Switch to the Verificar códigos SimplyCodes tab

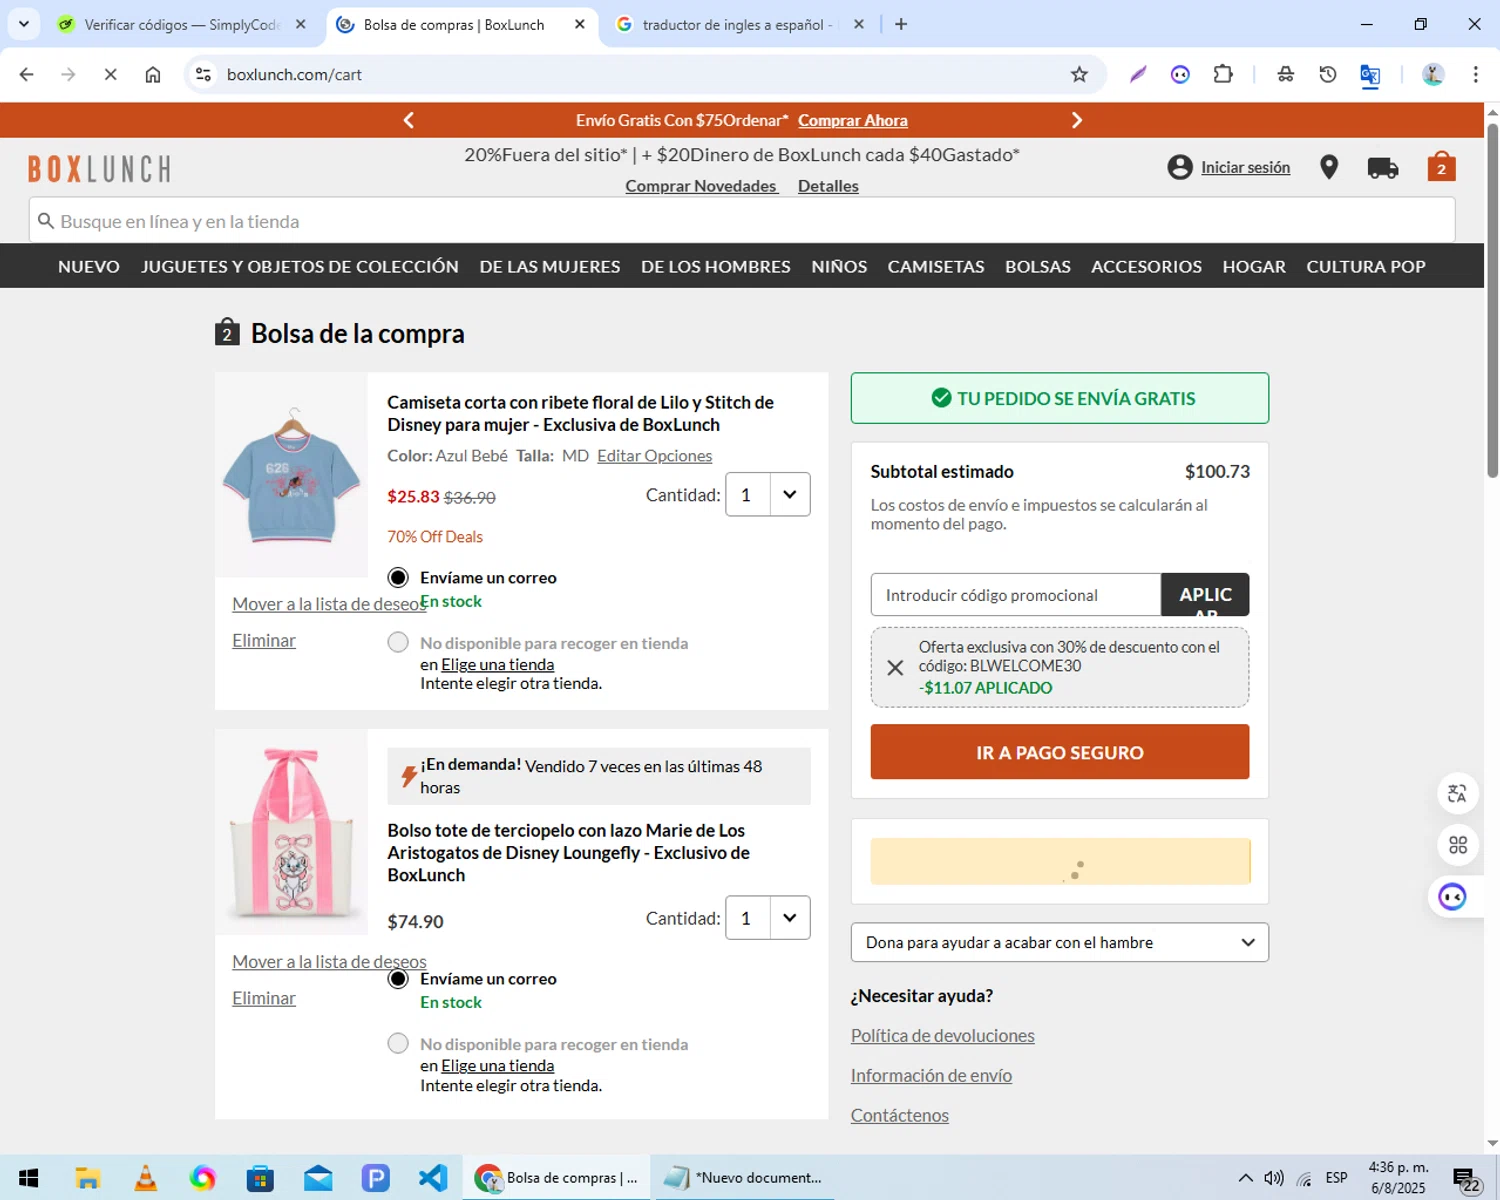tap(181, 24)
